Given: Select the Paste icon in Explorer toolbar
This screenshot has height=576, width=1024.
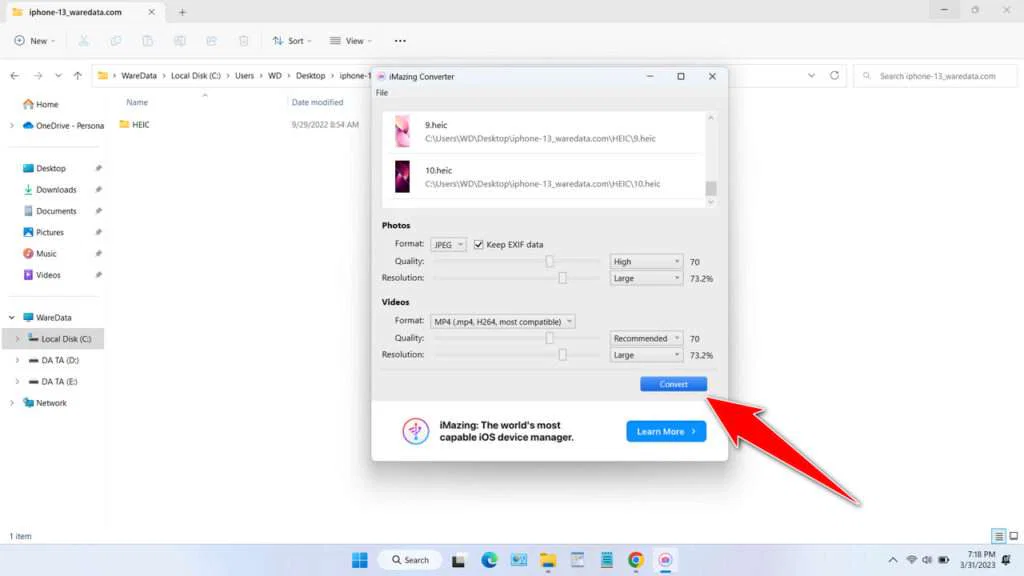Looking at the screenshot, I should pyautogui.click(x=147, y=40).
